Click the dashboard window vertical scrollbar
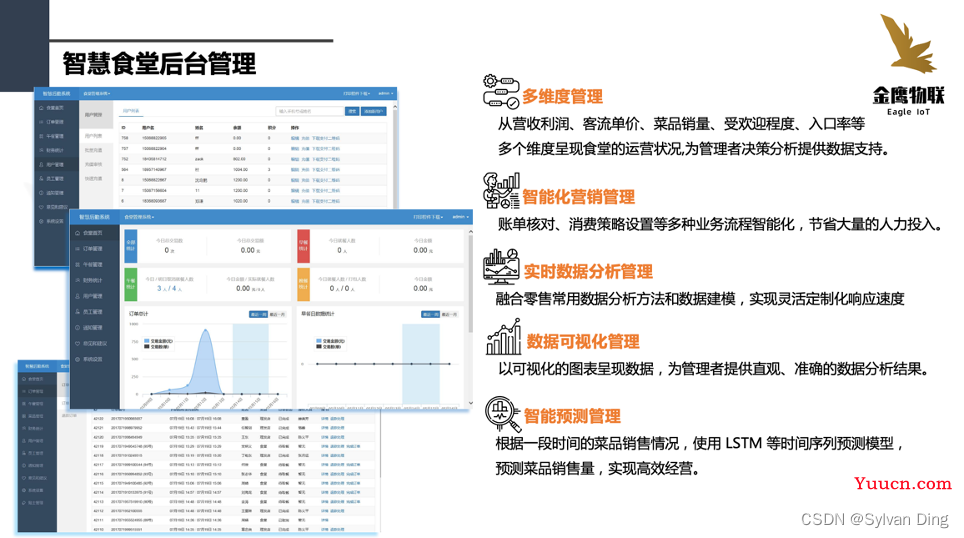The image size is (964, 538). pyautogui.click(x=471, y=284)
